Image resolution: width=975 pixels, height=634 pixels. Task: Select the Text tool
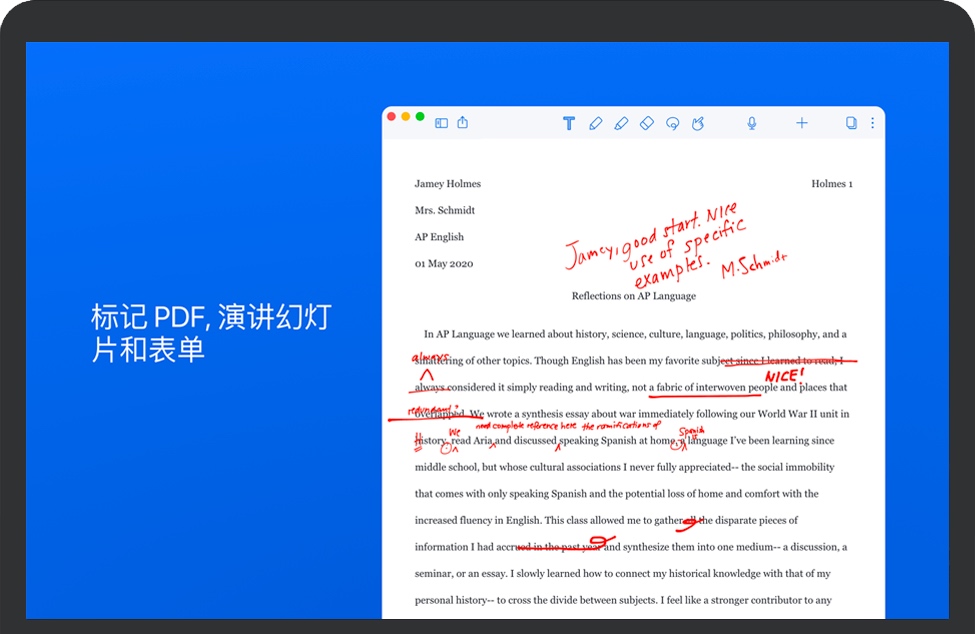[569, 123]
